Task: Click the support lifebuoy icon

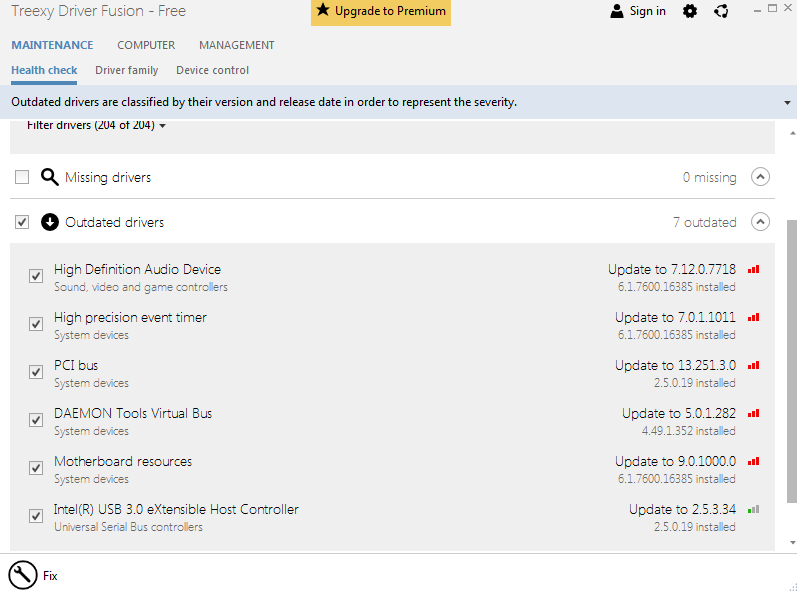Action: [721, 11]
